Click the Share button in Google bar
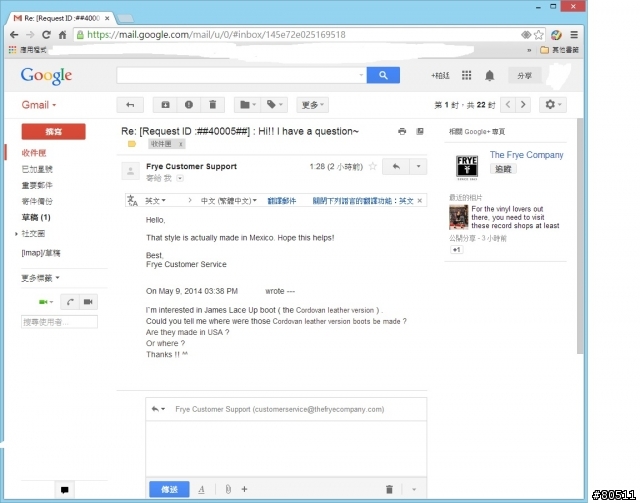 pos(524,76)
